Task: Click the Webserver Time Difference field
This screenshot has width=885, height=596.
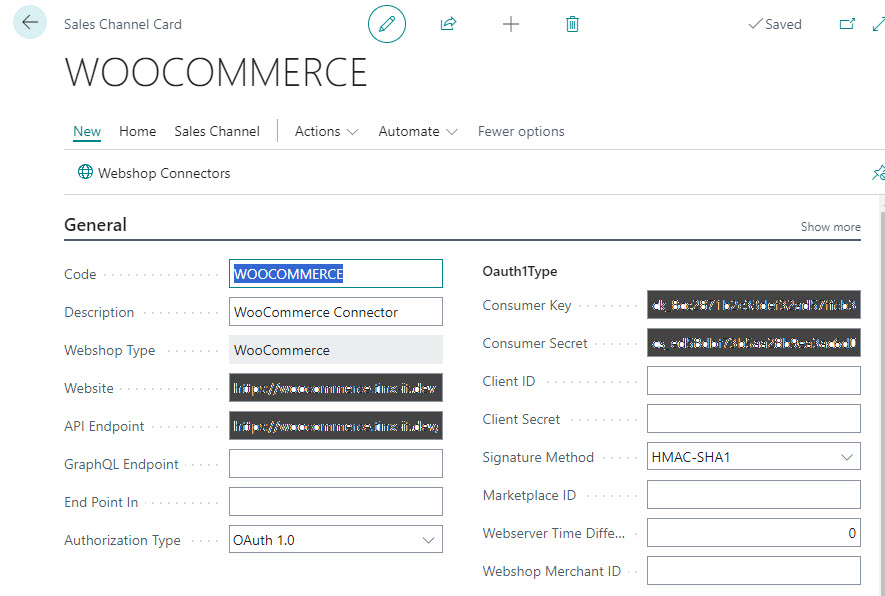Action: pyautogui.click(x=753, y=533)
